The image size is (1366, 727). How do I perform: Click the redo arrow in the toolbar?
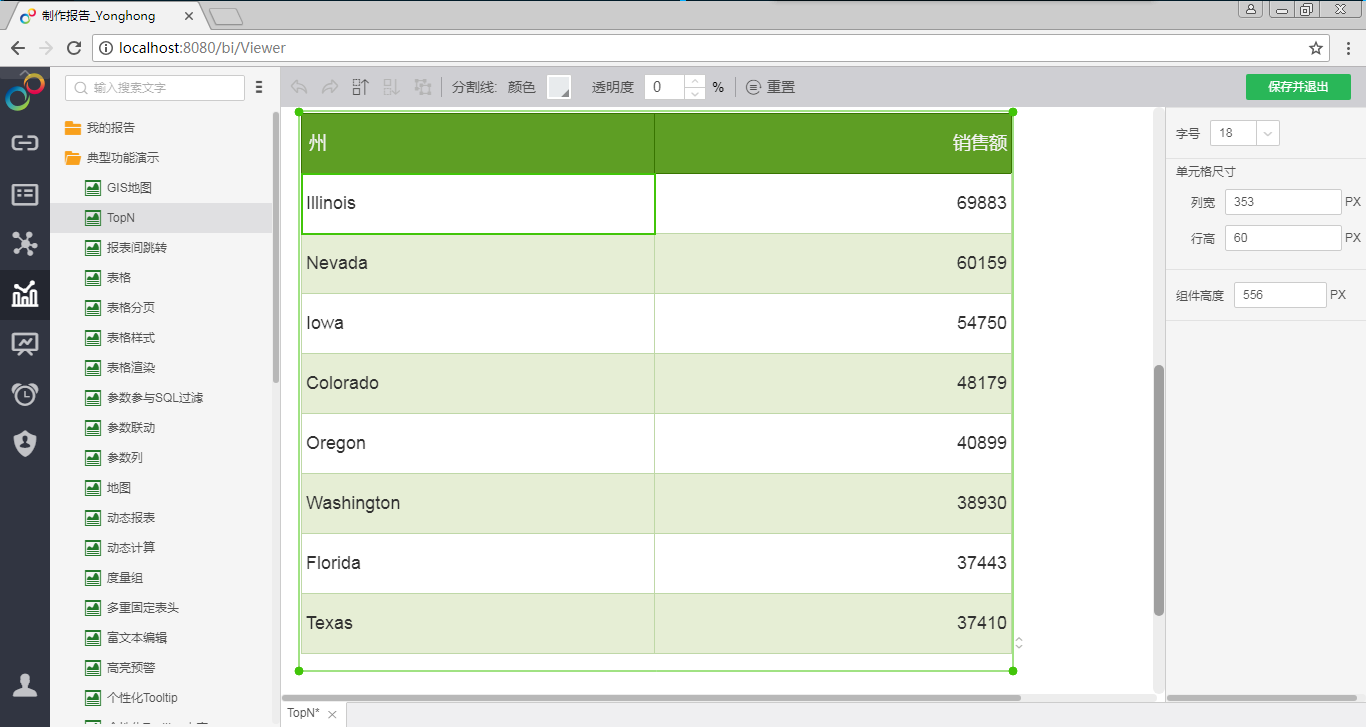click(x=330, y=88)
